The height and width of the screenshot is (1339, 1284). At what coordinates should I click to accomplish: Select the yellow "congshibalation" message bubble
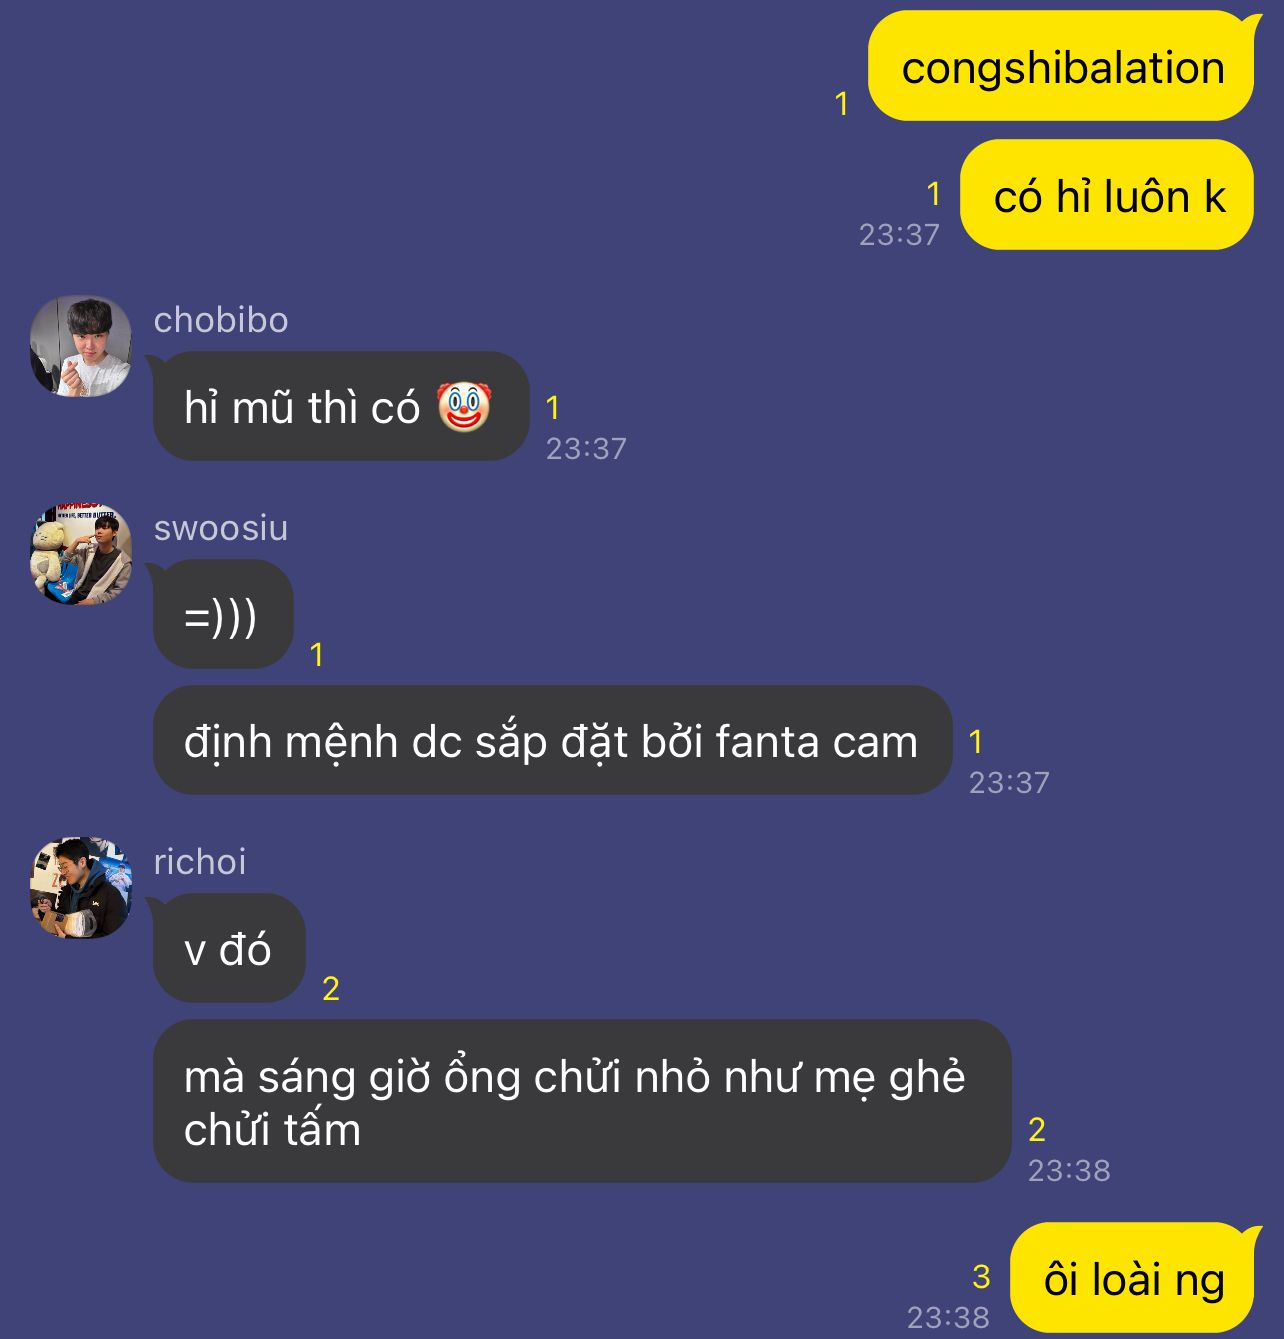[1061, 67]
